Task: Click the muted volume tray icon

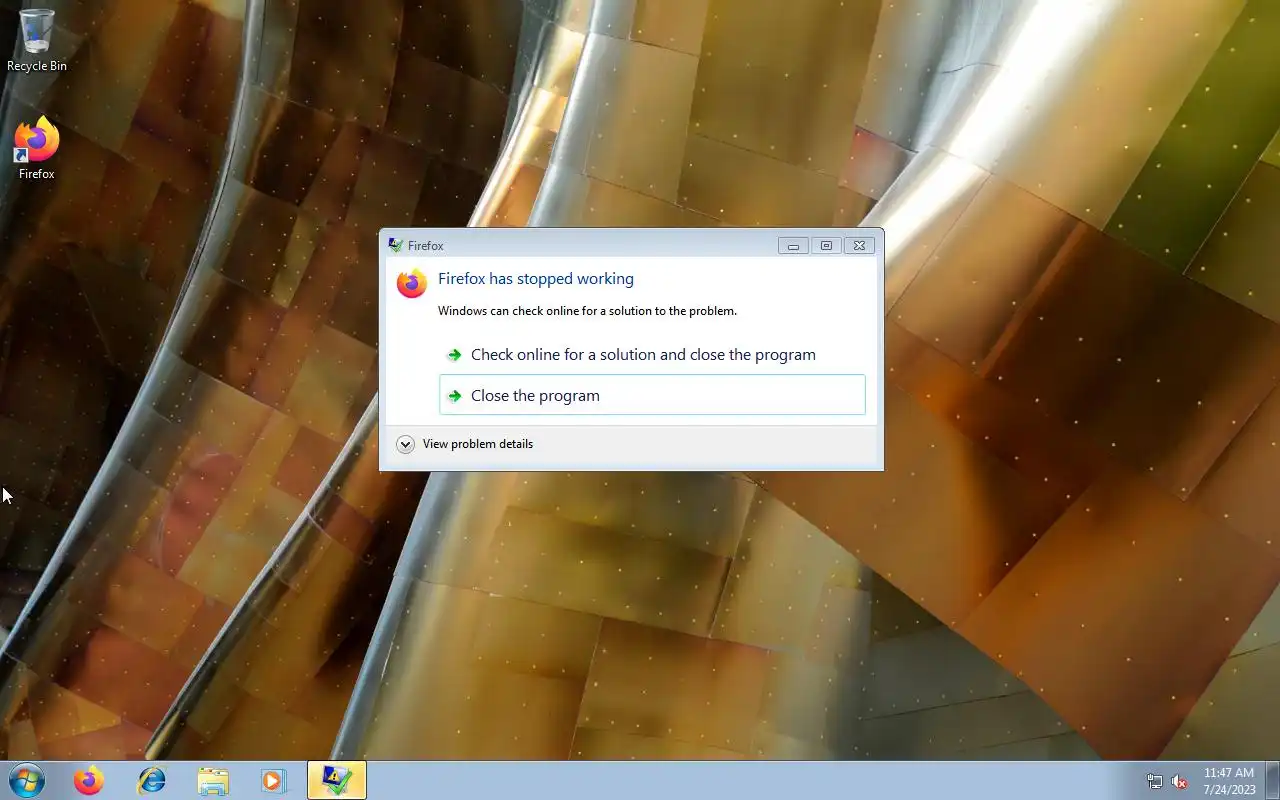Action: coord(1179,781)
